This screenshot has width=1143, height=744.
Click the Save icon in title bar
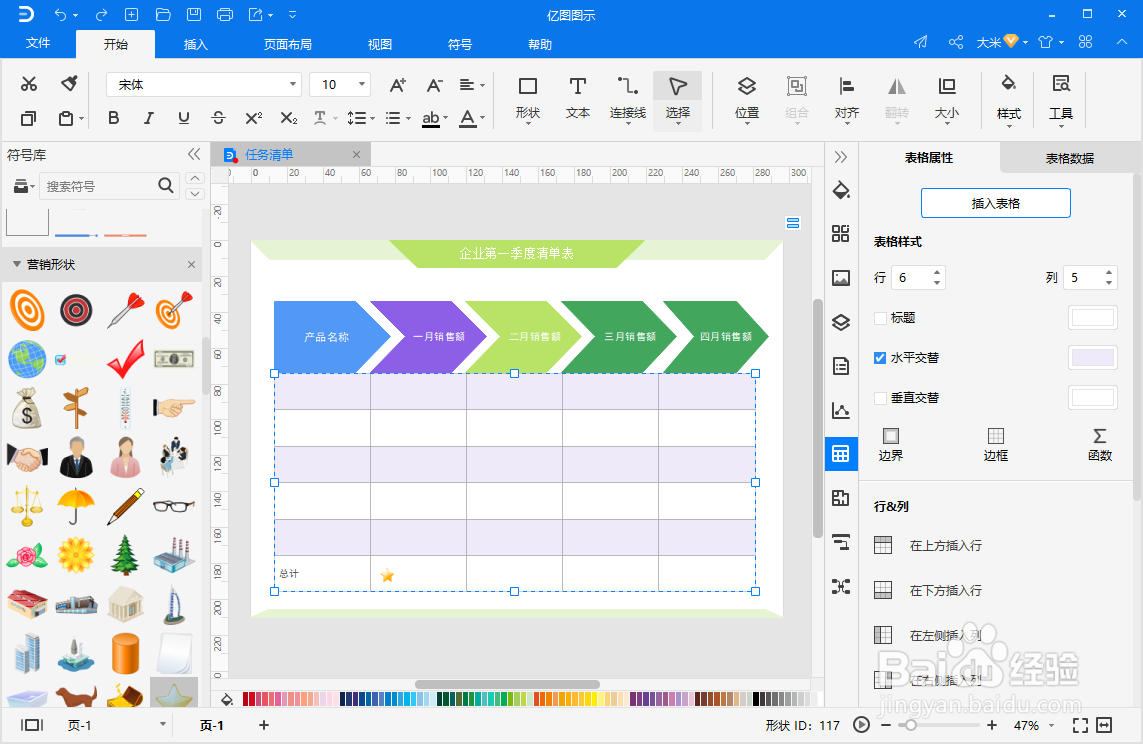(194, 15)
